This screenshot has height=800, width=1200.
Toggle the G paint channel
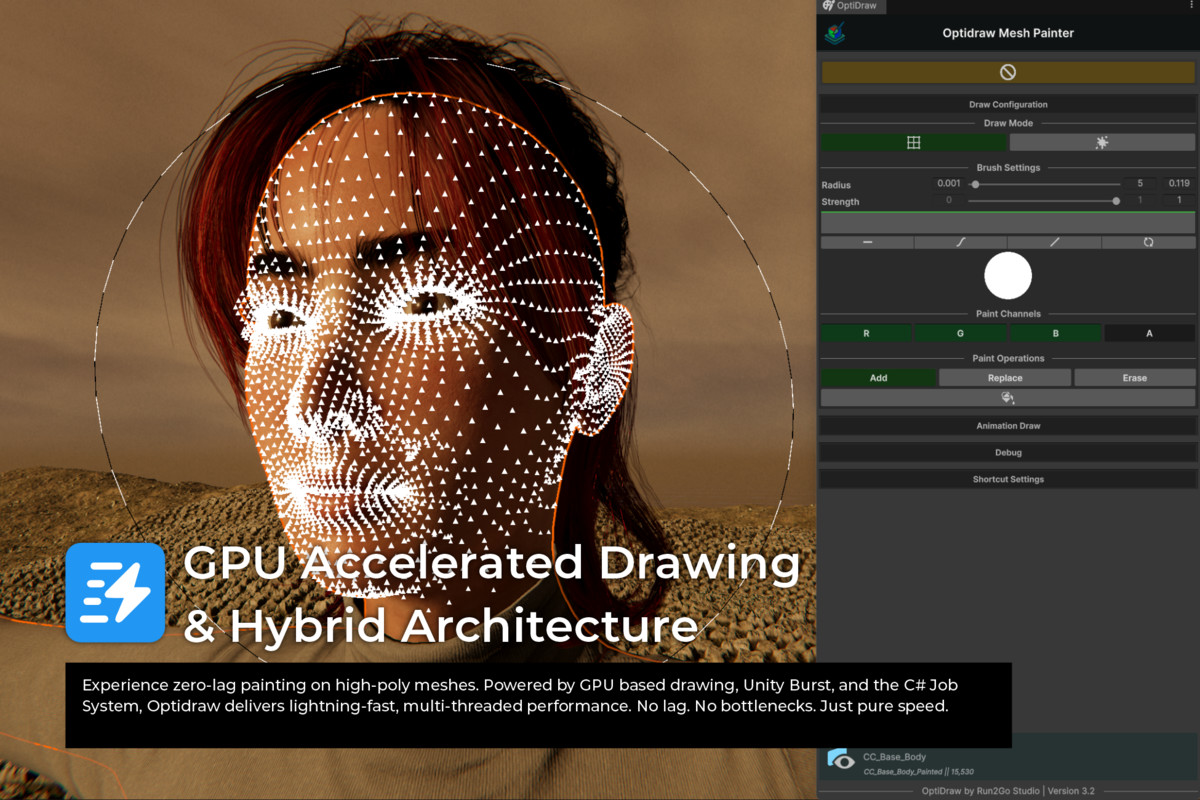click(x=961, y=333)
